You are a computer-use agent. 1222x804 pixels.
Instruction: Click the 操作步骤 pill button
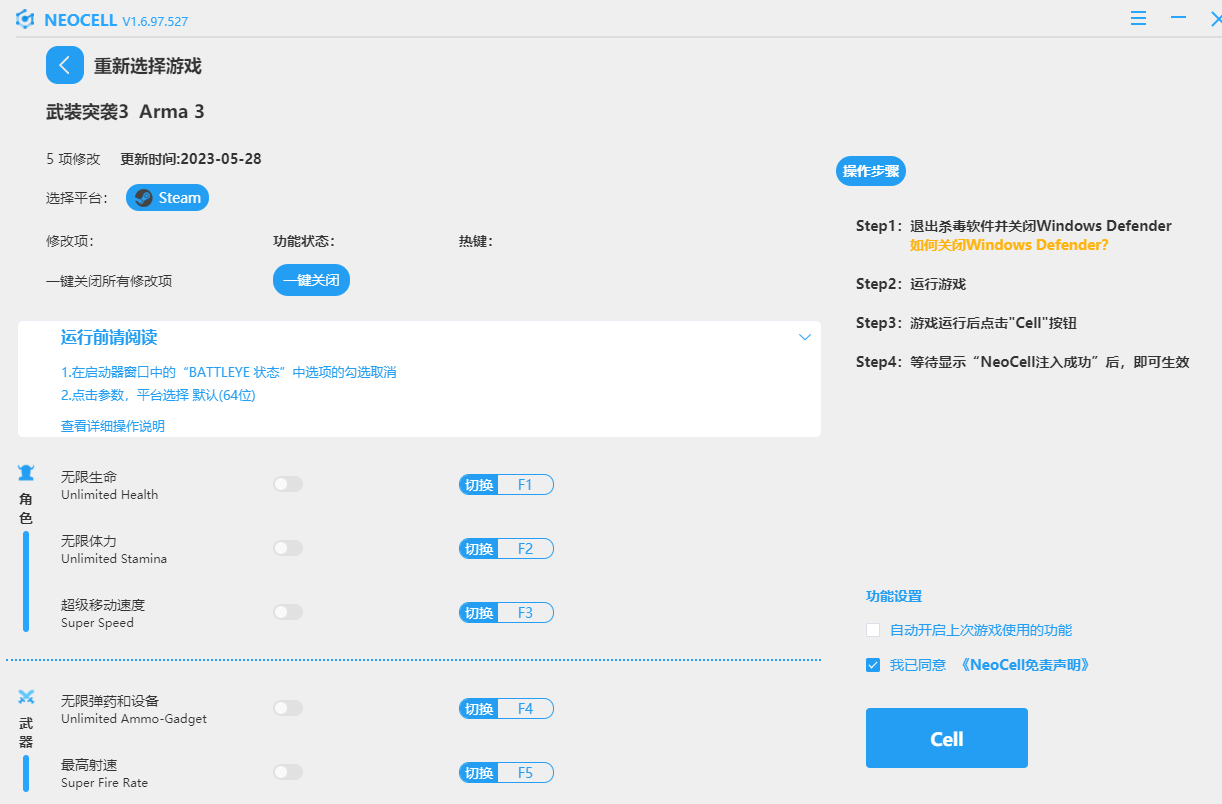coord(870,171)
